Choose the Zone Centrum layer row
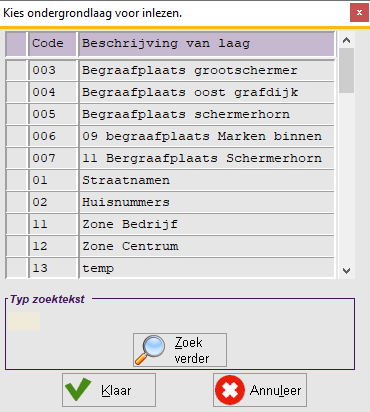 pos(170,246)
